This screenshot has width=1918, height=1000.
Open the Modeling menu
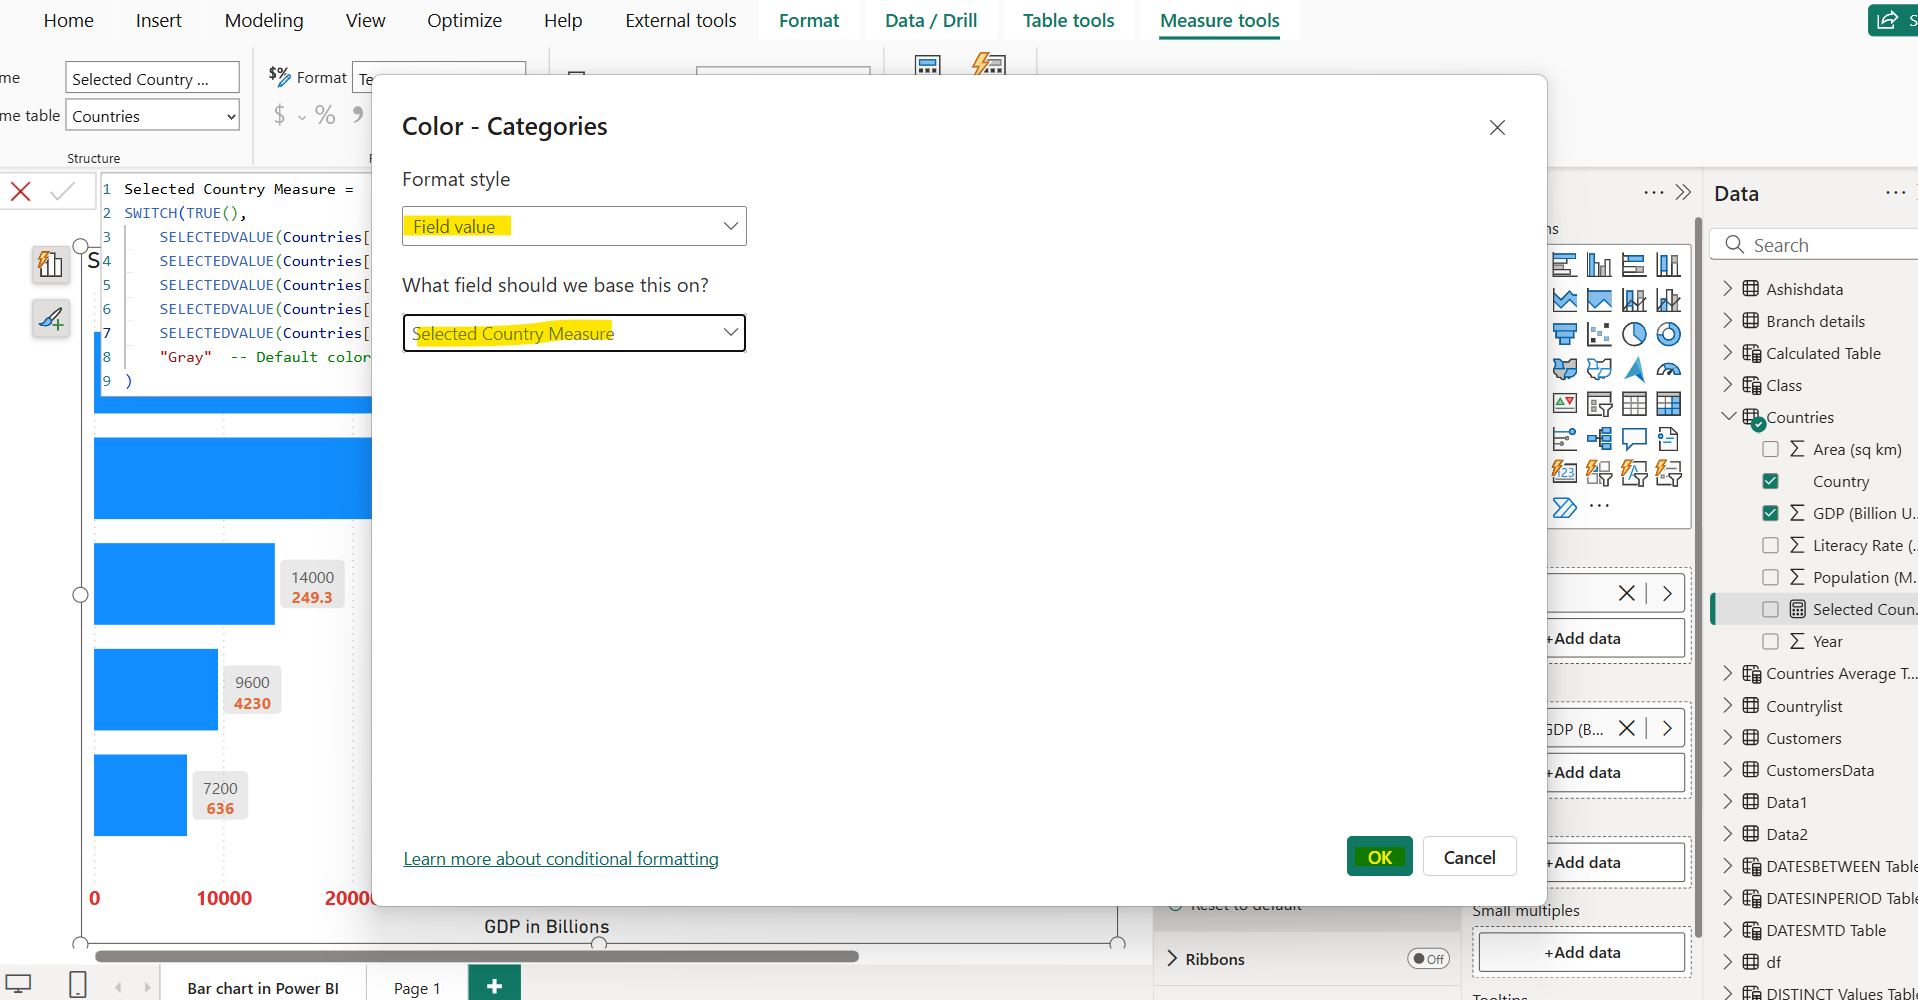point(263,20)
